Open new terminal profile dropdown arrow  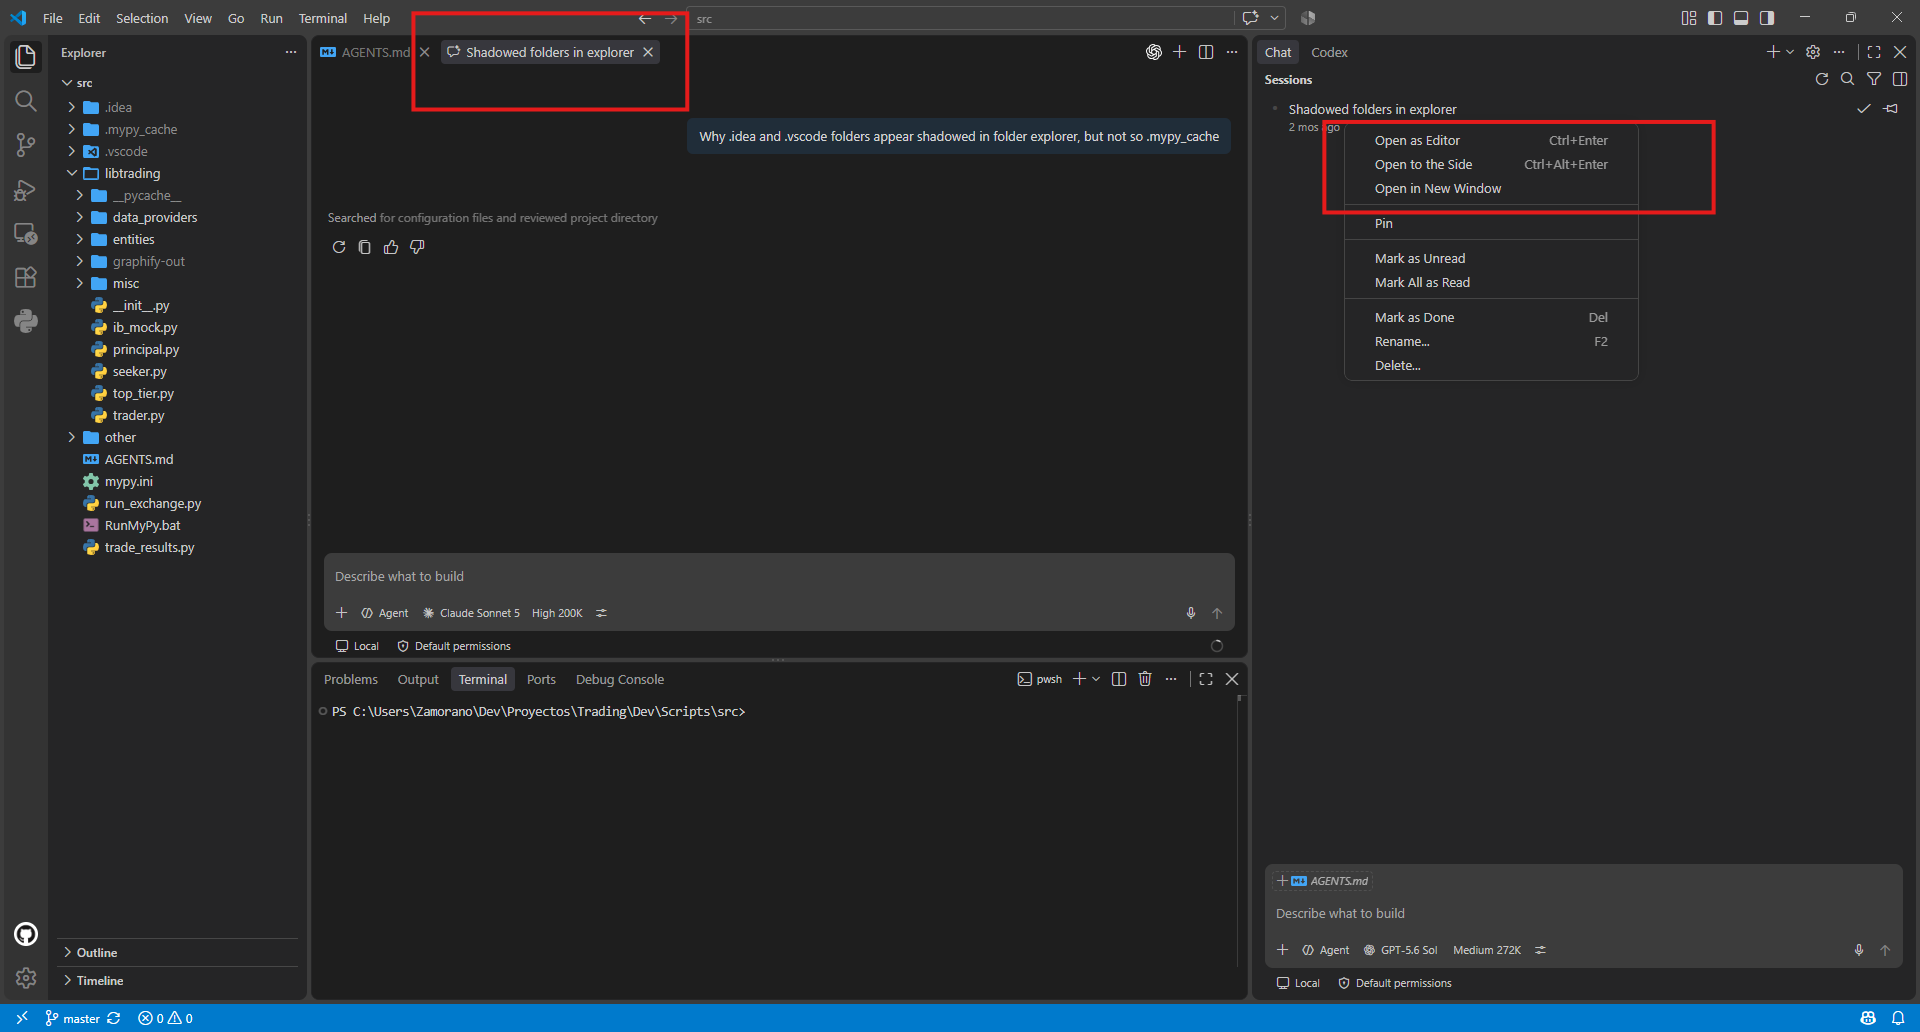tap(1097, 679)
